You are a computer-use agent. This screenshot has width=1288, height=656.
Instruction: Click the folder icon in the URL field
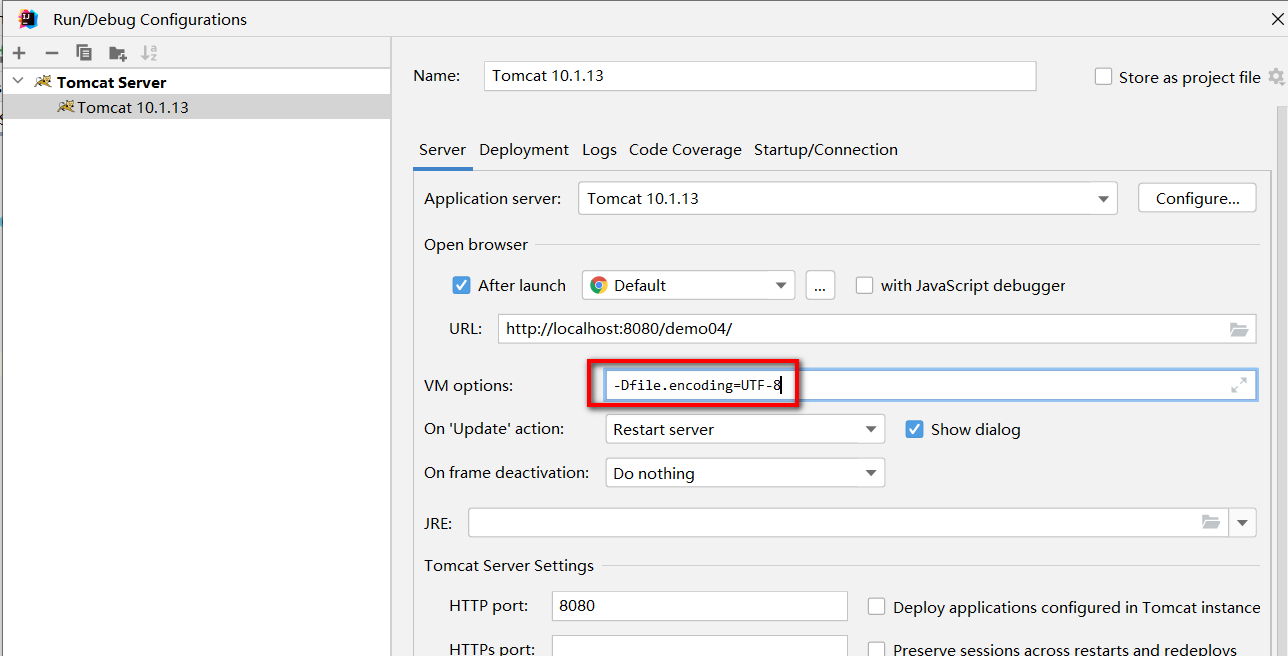(1239, 329)
